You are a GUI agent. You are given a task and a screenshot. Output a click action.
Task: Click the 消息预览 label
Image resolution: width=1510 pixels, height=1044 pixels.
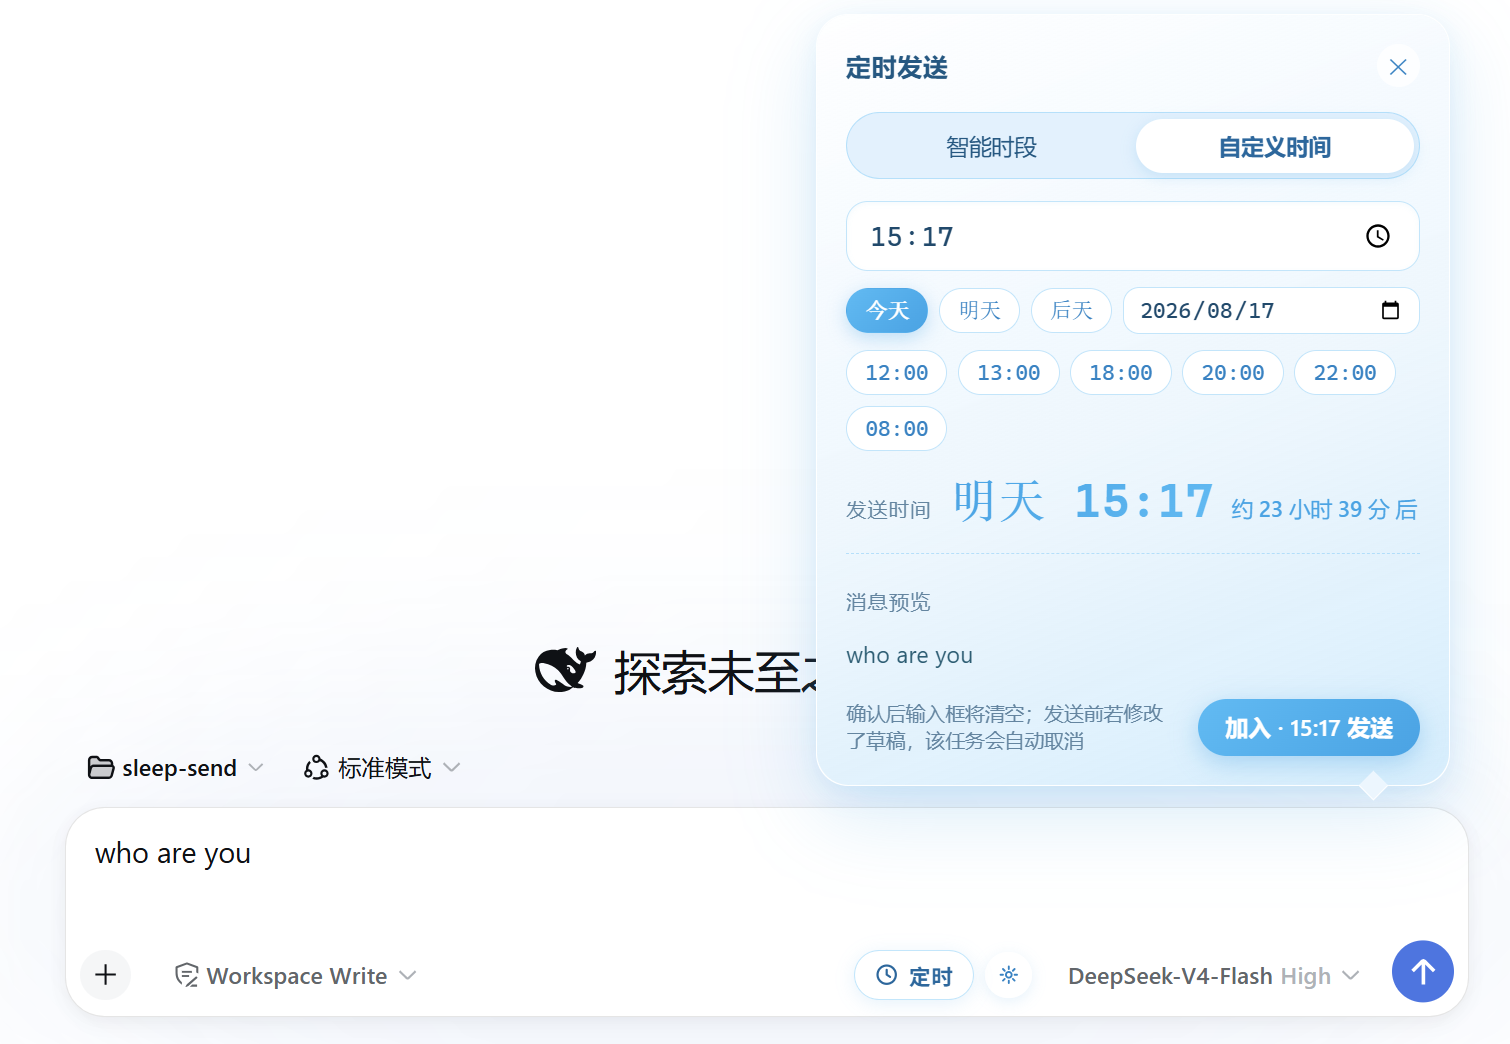(x=888, y=602)
